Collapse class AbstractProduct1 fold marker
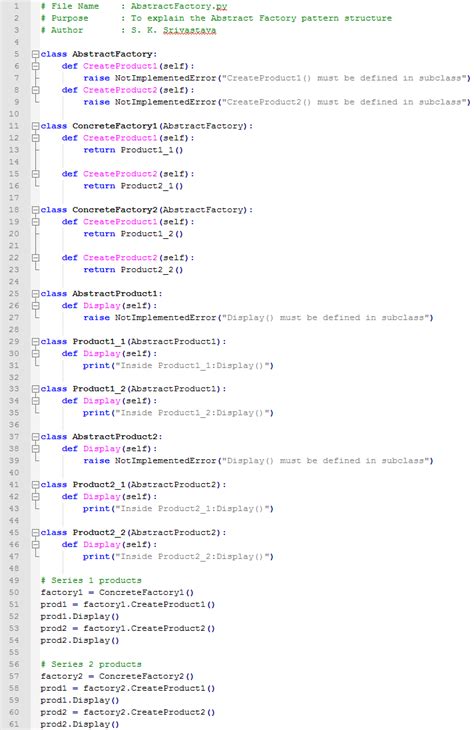The image size is (474, 730). (35, 293)
